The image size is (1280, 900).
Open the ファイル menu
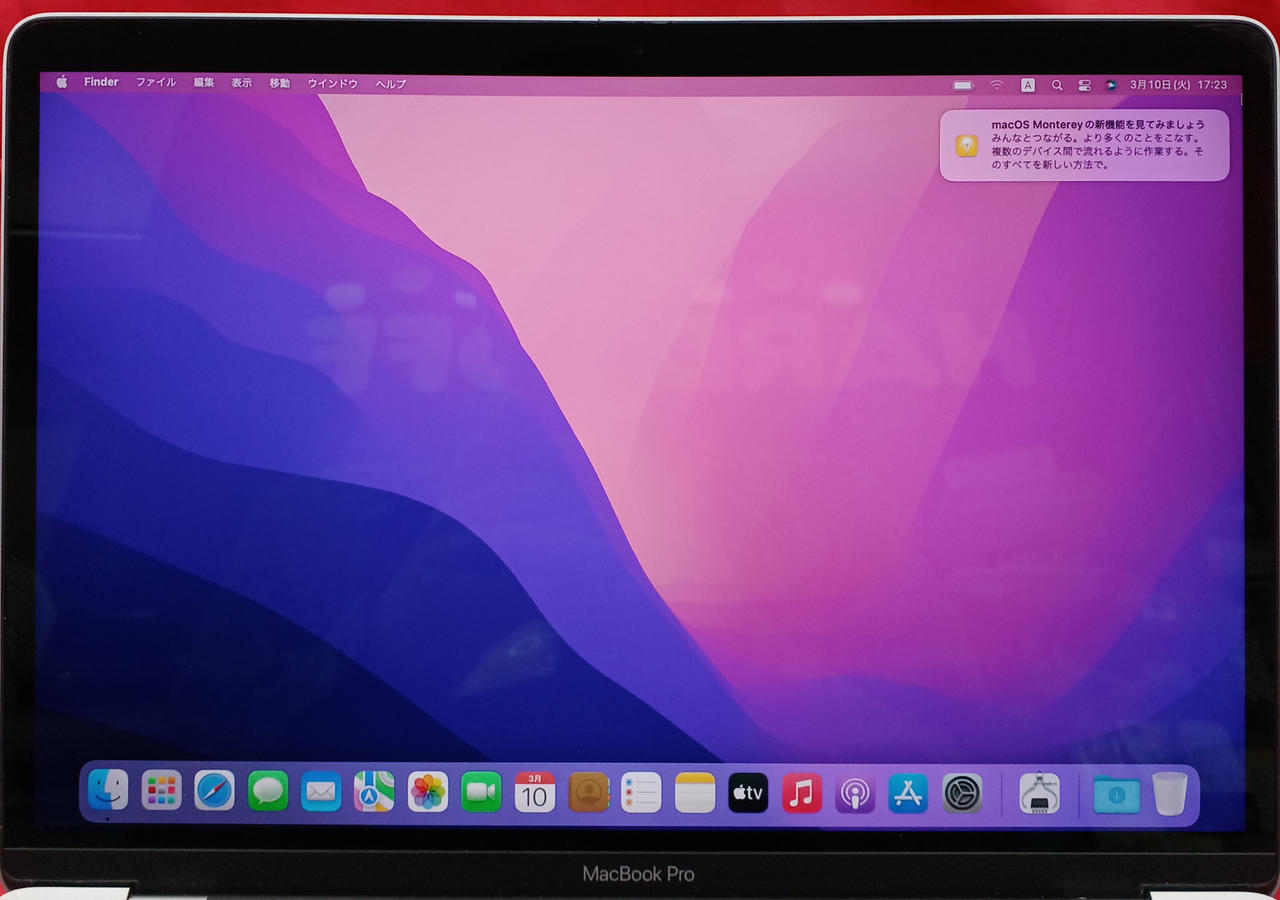[156, 83]
